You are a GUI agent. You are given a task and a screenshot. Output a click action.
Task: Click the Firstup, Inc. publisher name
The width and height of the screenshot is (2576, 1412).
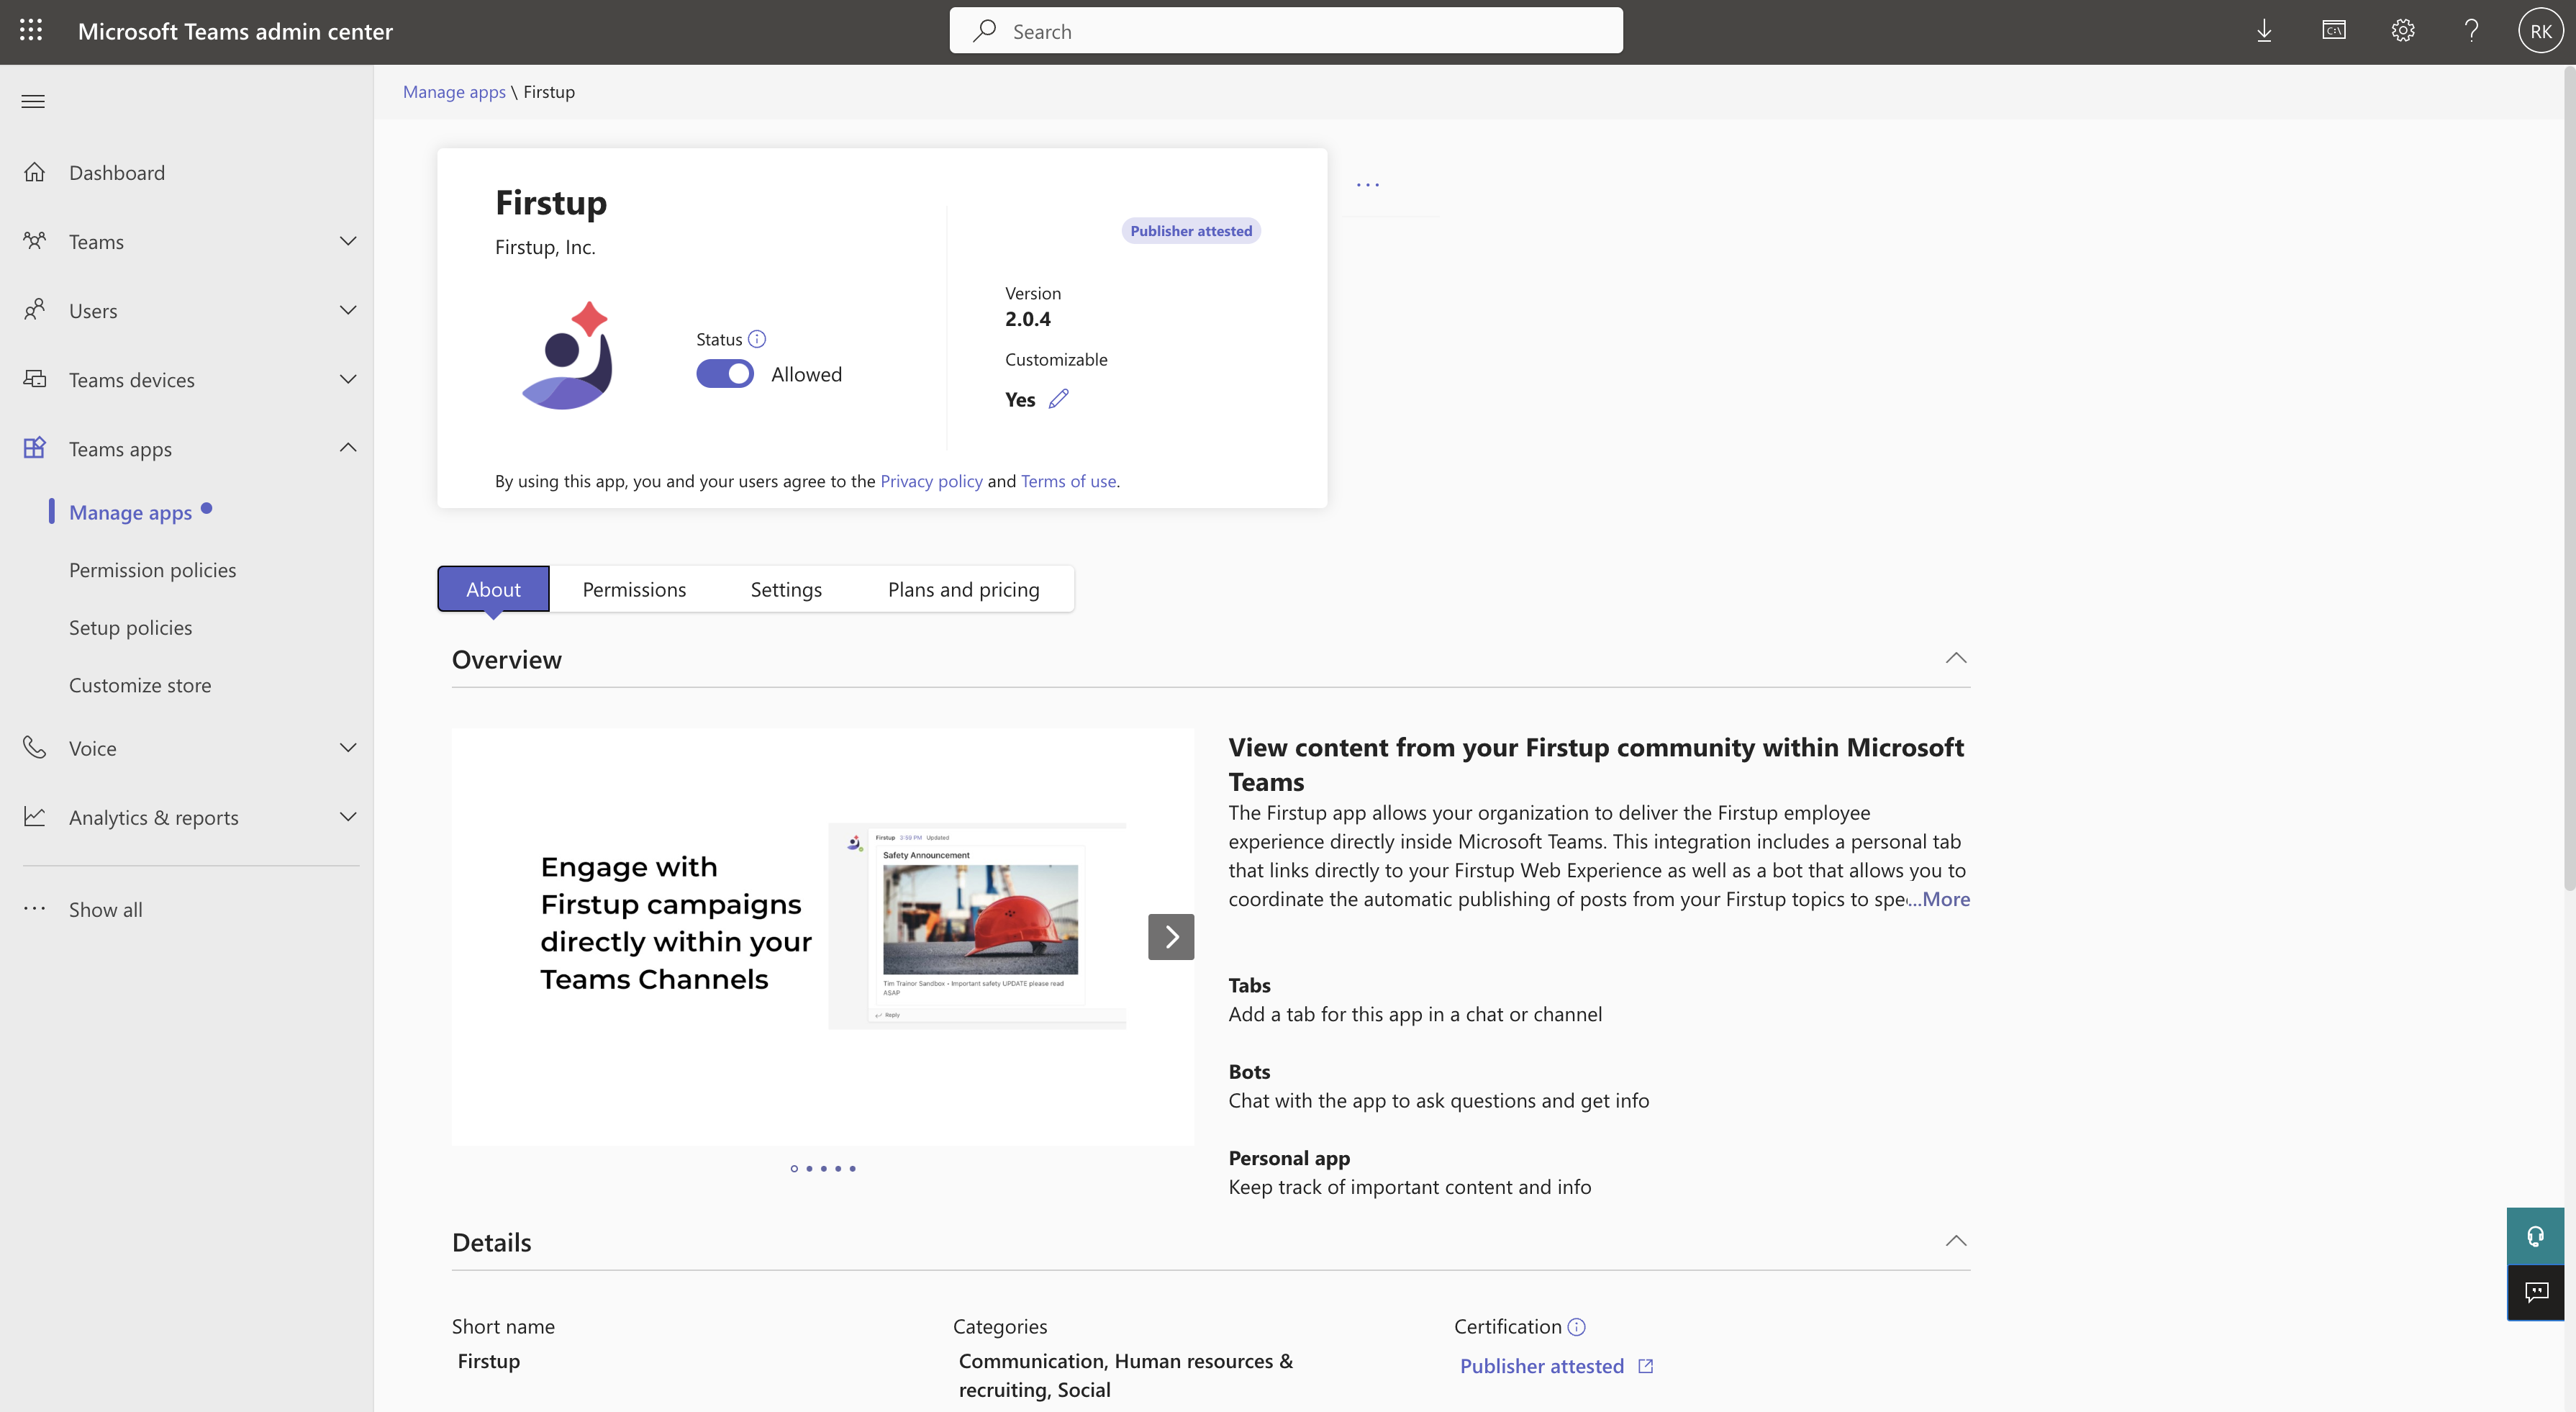[545, 247]
